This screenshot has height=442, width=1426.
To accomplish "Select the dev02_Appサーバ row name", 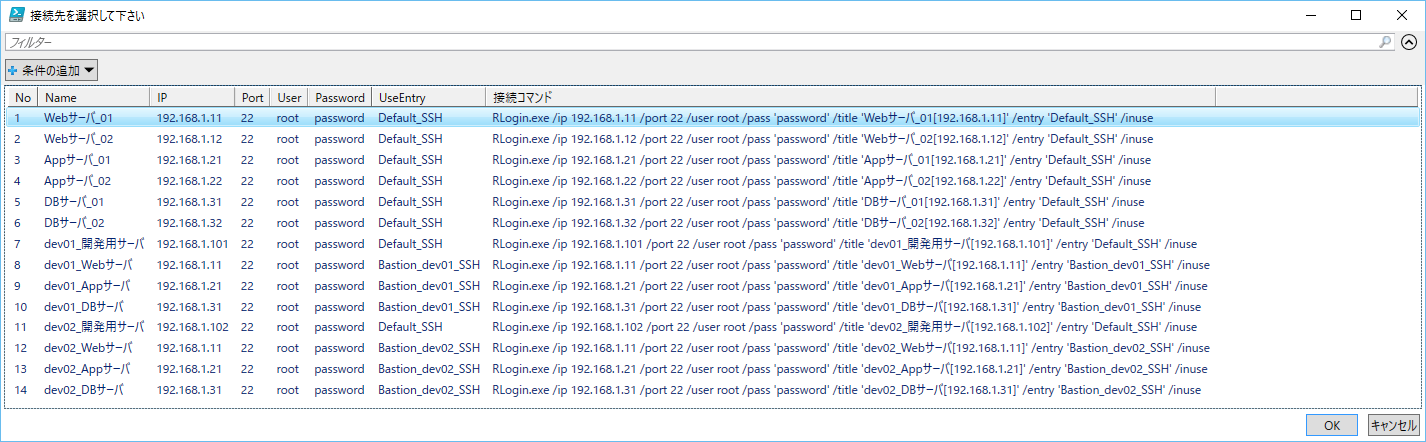I will [87, 370].
